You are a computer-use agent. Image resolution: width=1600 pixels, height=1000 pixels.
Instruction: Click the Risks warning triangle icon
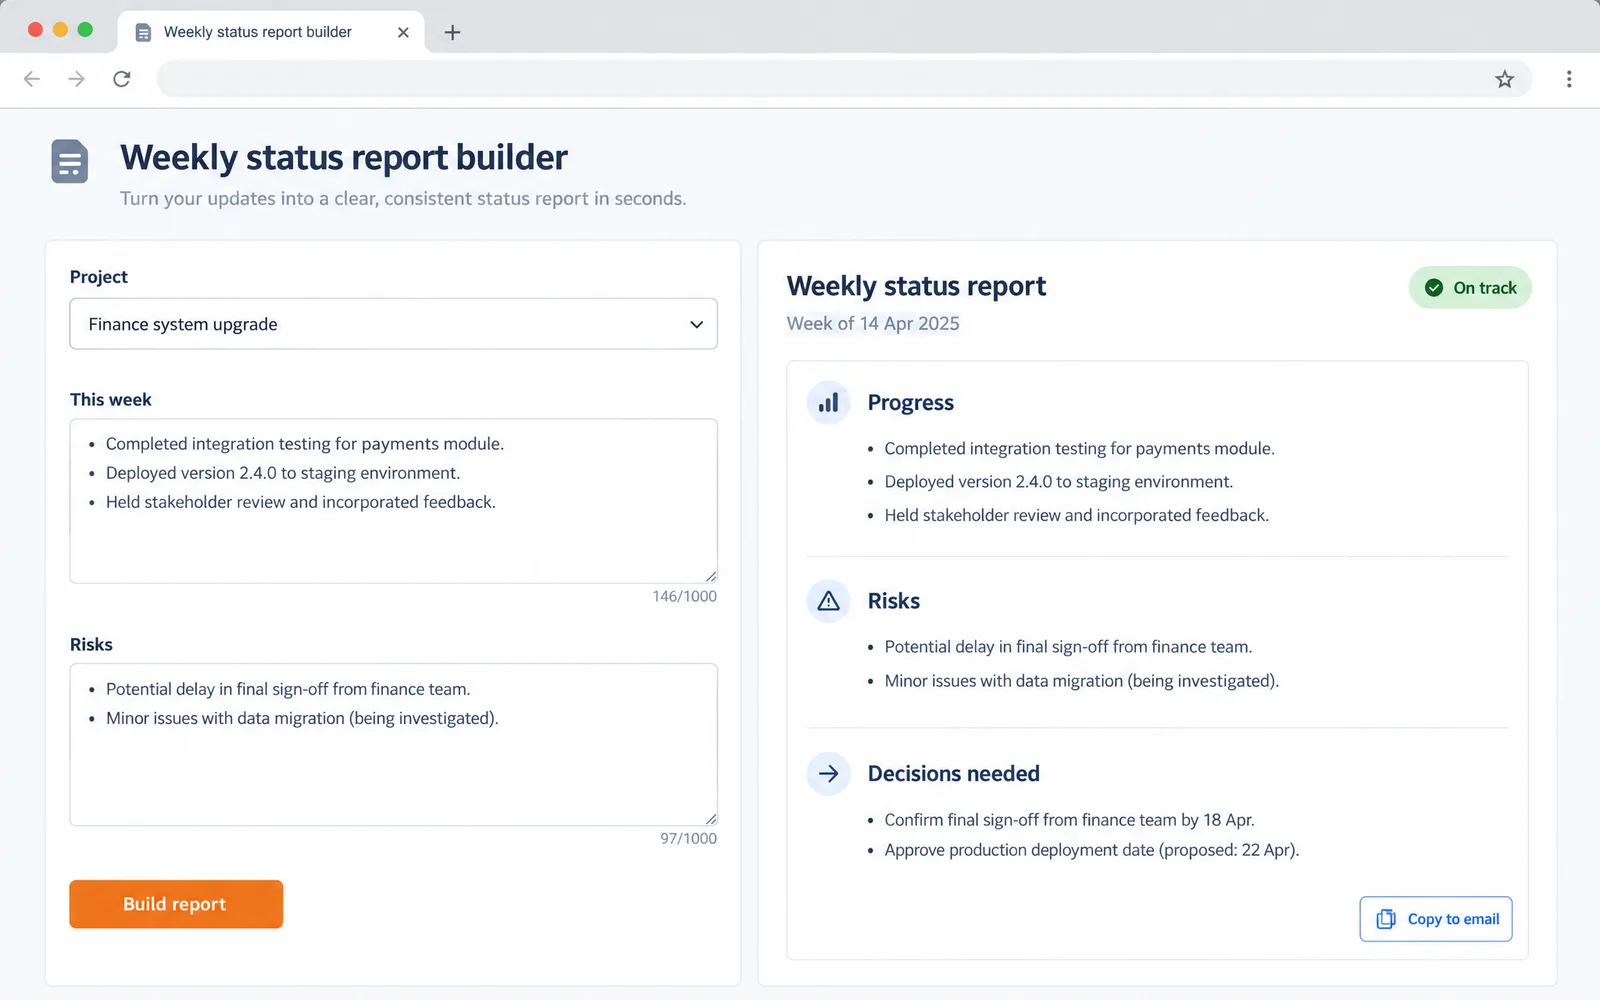tap(828, 601)
